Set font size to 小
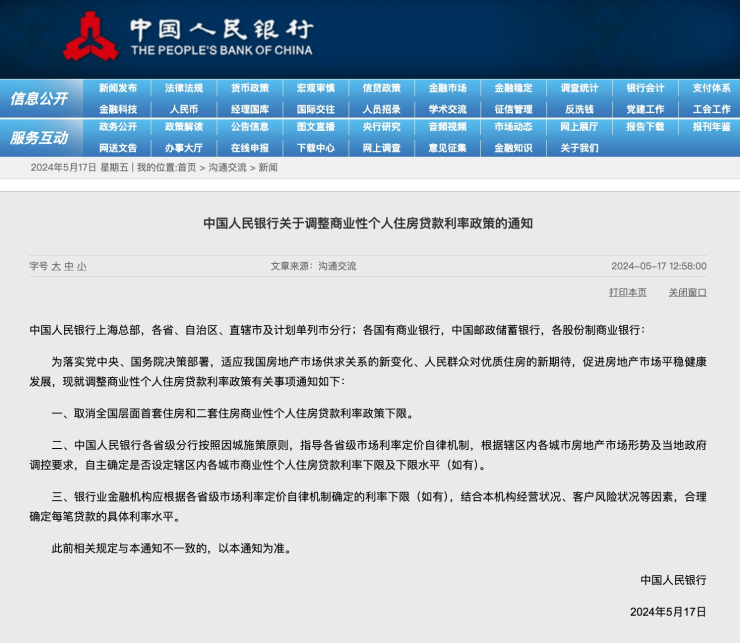The height and width of the screenshot is (643, 740). pos(82,267)
